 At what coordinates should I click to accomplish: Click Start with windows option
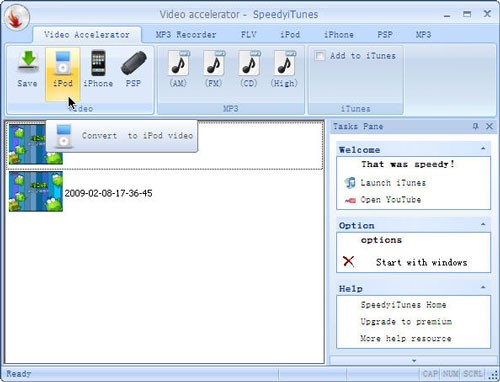(x=422, y=262)
